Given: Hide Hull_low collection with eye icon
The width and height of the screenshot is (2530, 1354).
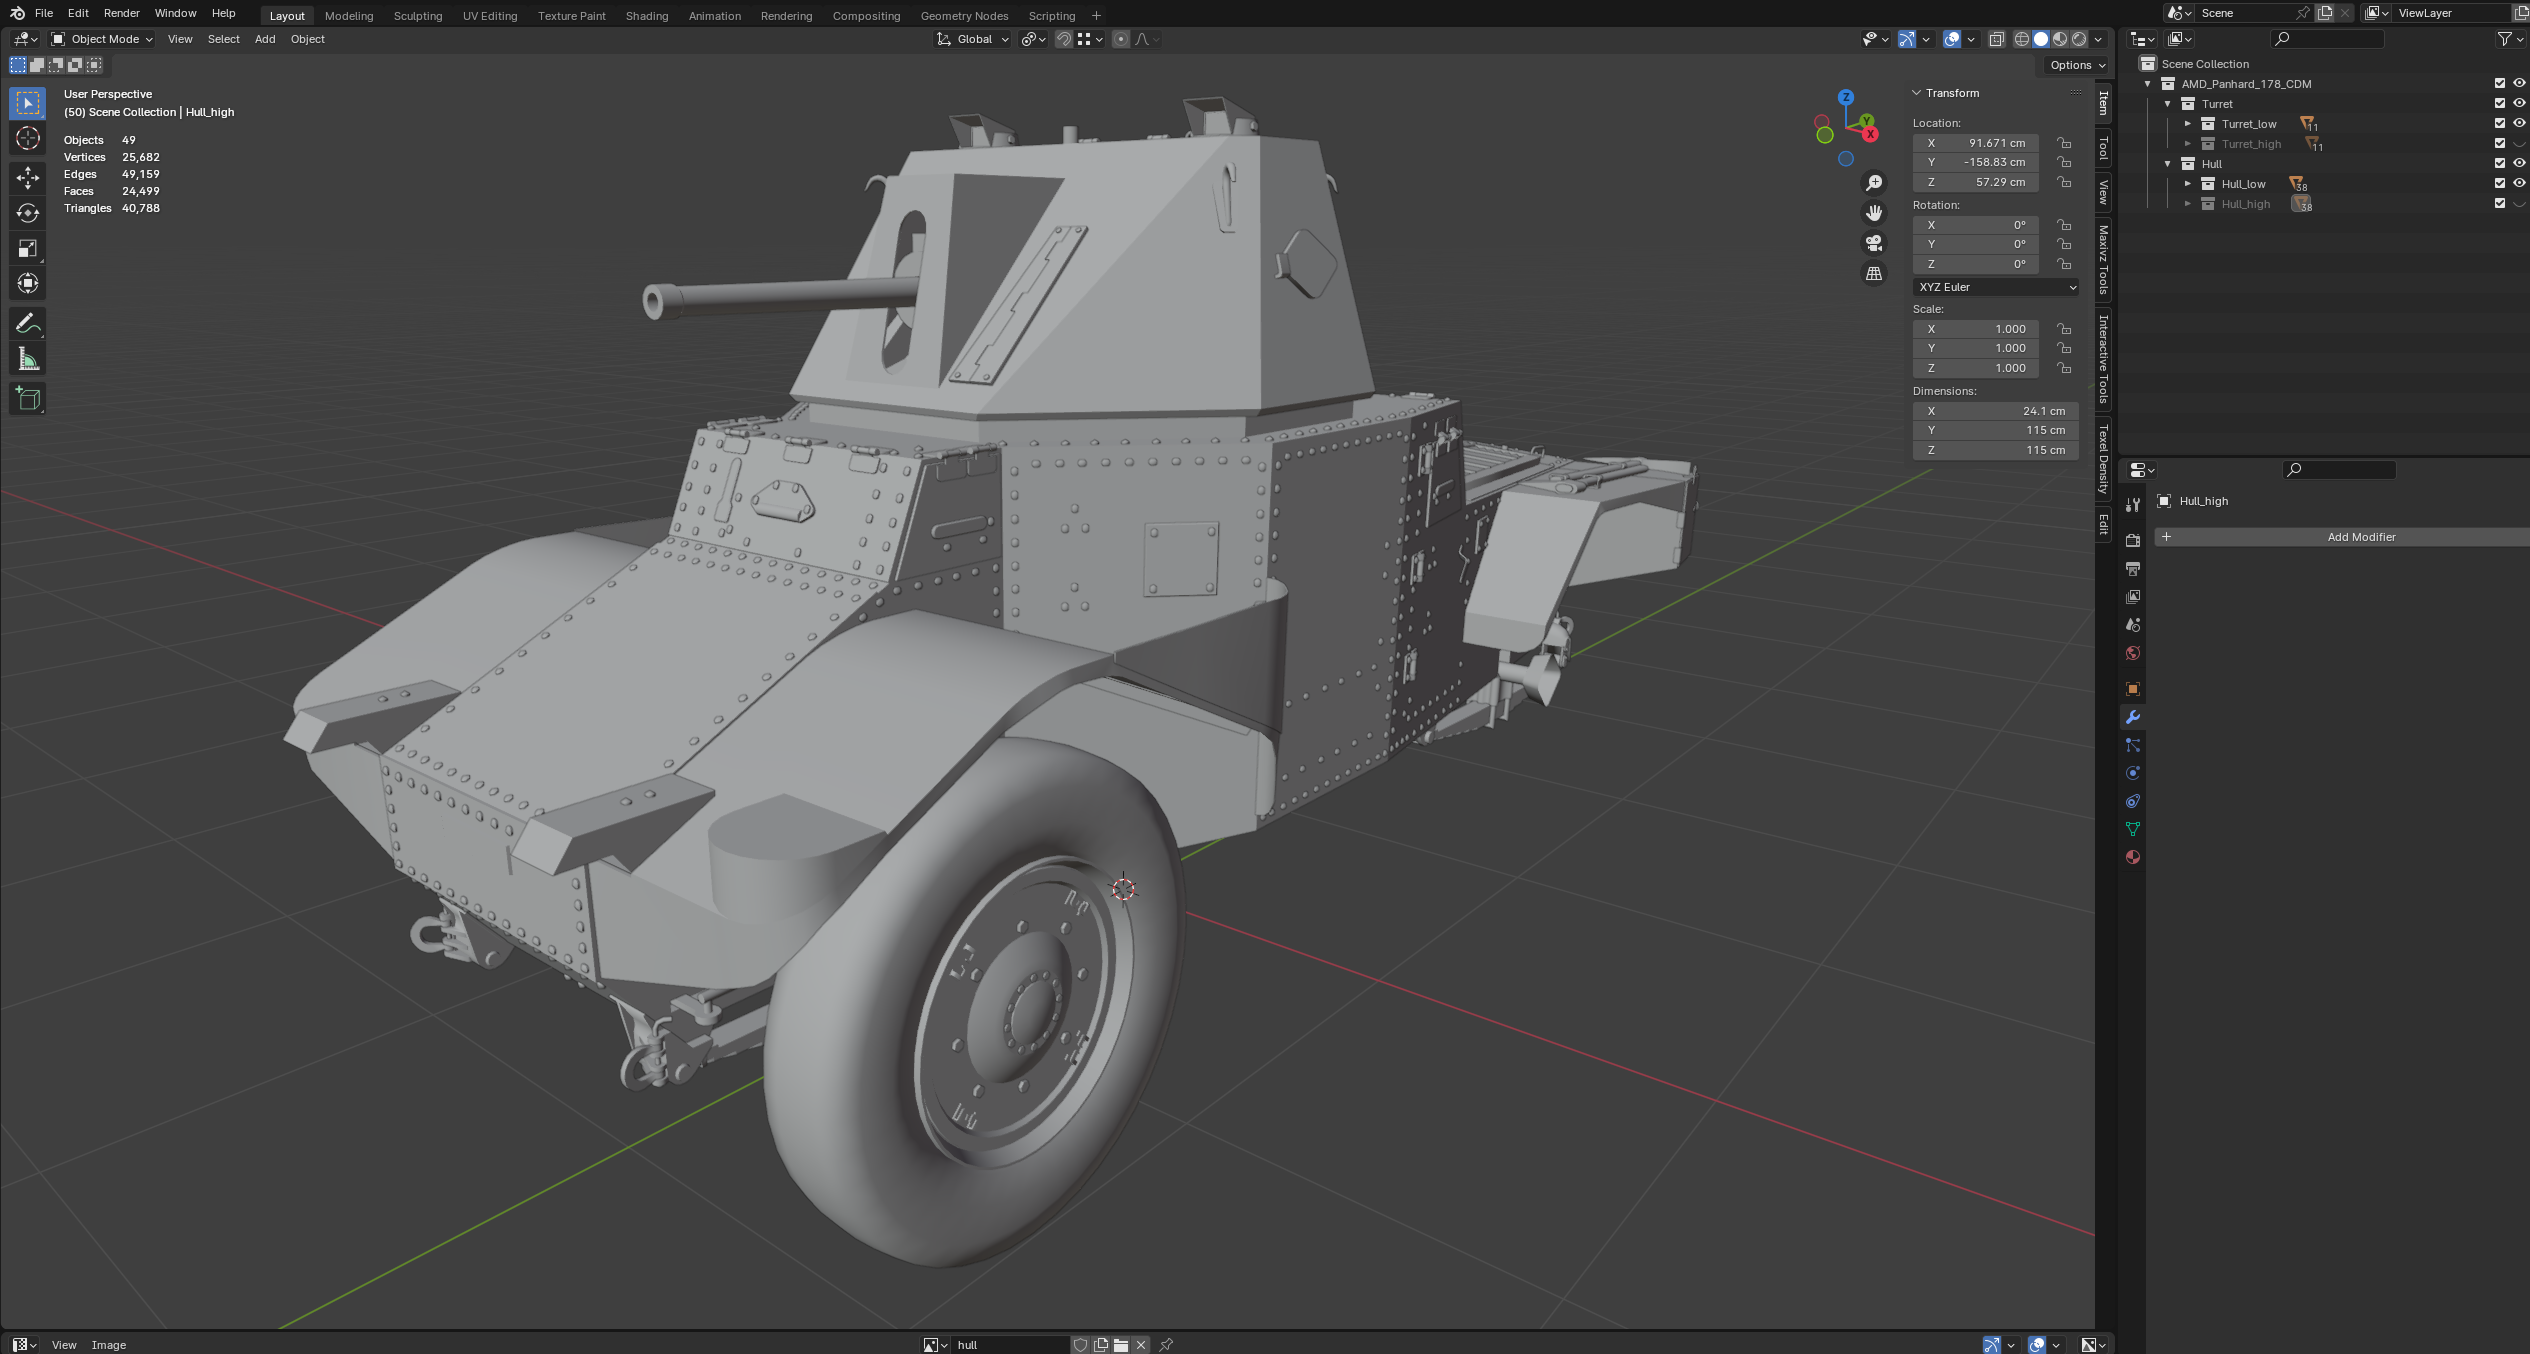Looking at the screenshot, I should (x=2520, y=184).
